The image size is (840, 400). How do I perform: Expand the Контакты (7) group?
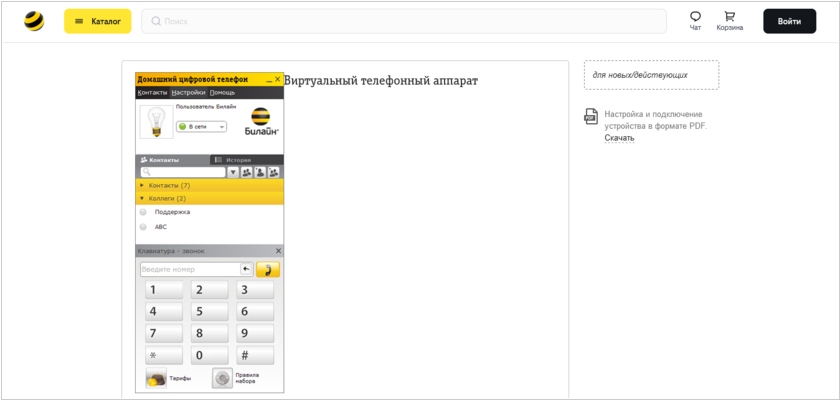(142, 185)
